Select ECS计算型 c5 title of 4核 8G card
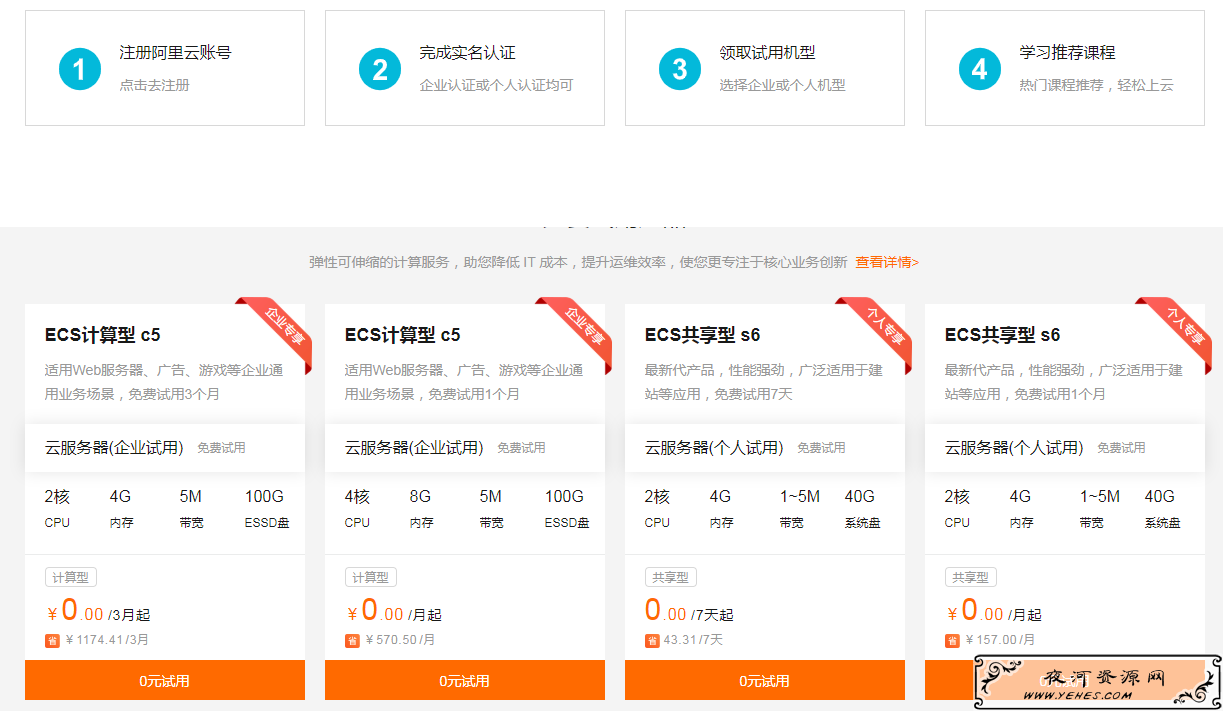Screen dimensions: 1223x711 click(x=403, y=334)
